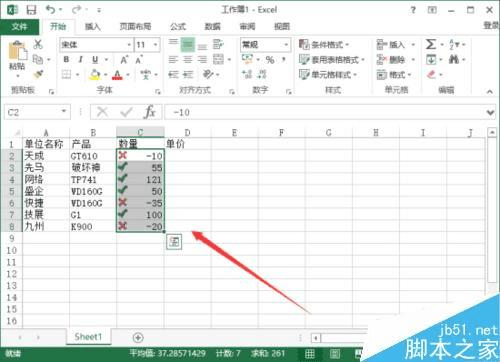Click the Fill down icon
The width and height of the screenshot is (500, 362).
431,60
